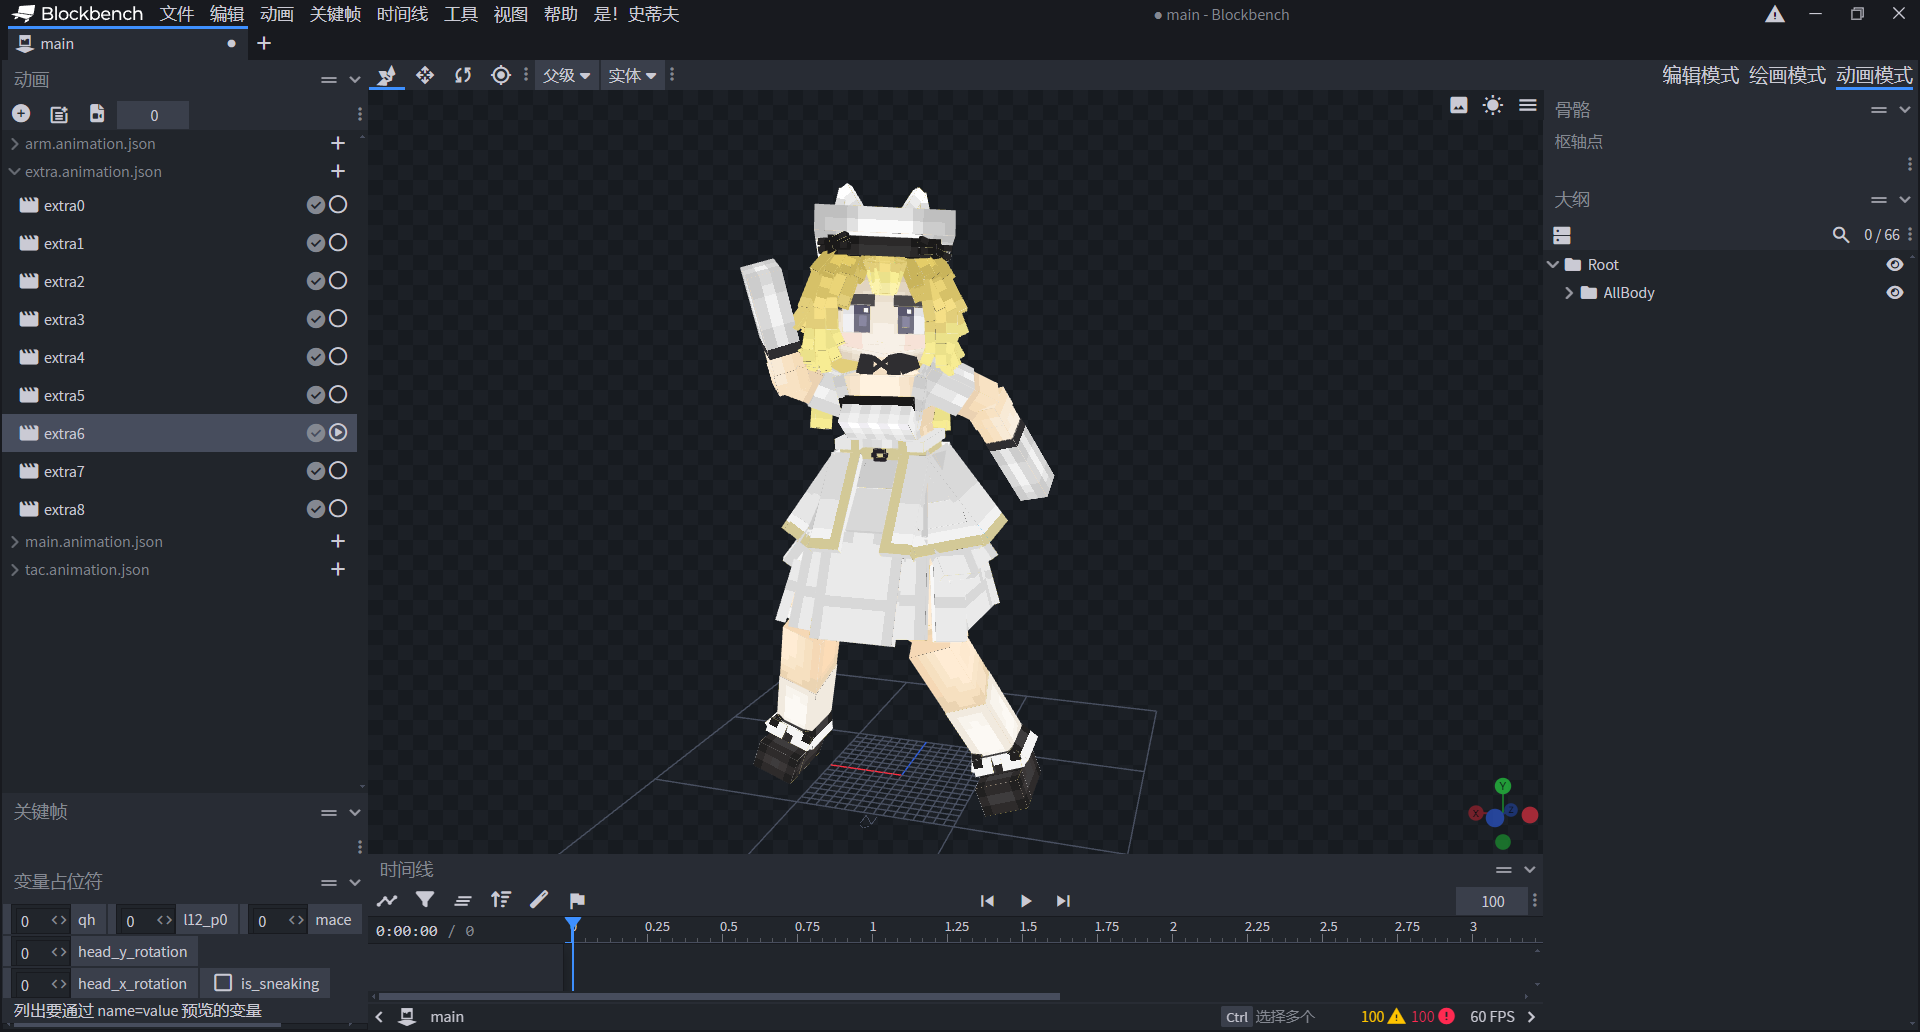Click the outliner toggle options icon
The image size is (1920, 1032).
(x=1562, y=235)
